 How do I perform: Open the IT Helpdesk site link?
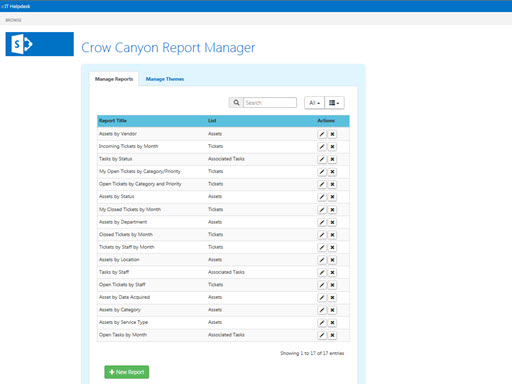click(x=17, y=6)
